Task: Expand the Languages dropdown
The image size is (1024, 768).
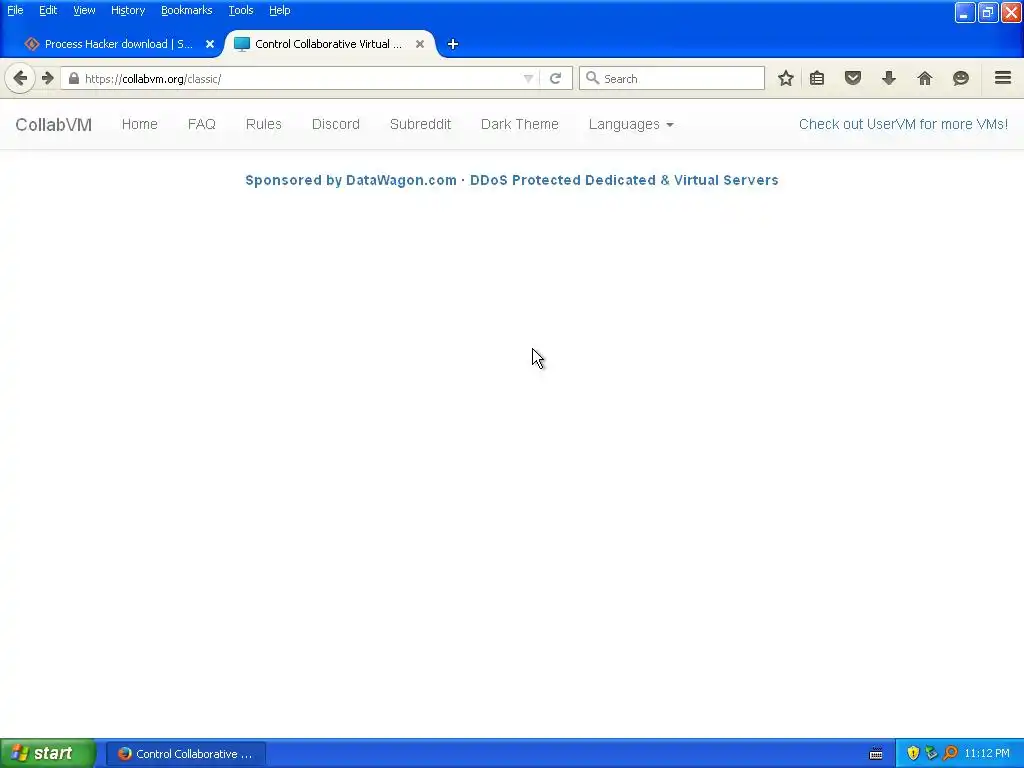Action: pos(631,124)
